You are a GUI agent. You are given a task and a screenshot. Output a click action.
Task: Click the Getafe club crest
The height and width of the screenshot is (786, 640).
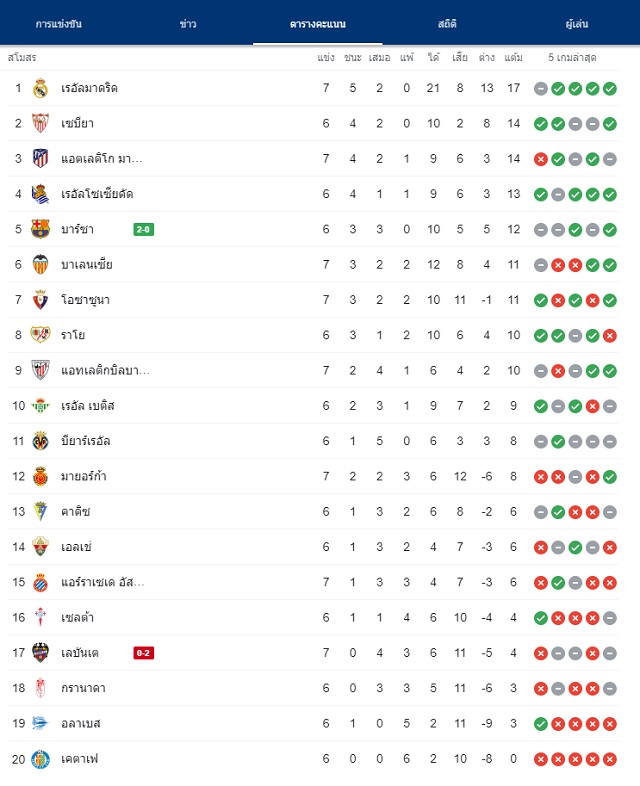(40, 759)
